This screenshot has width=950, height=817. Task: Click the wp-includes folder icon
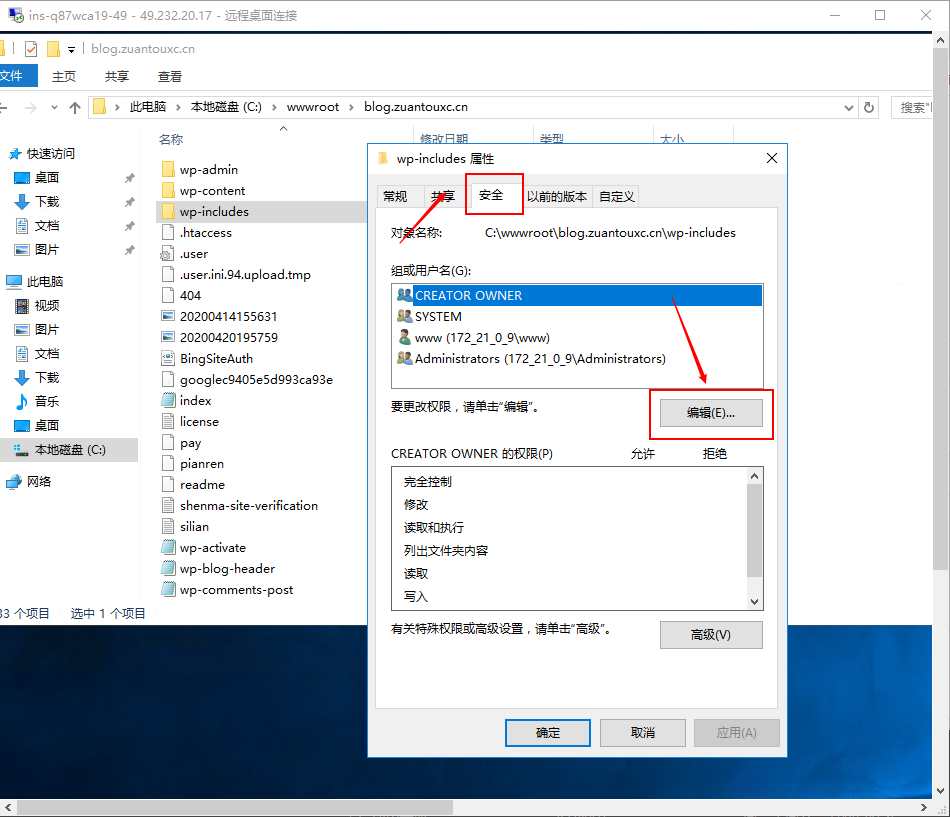168,212
